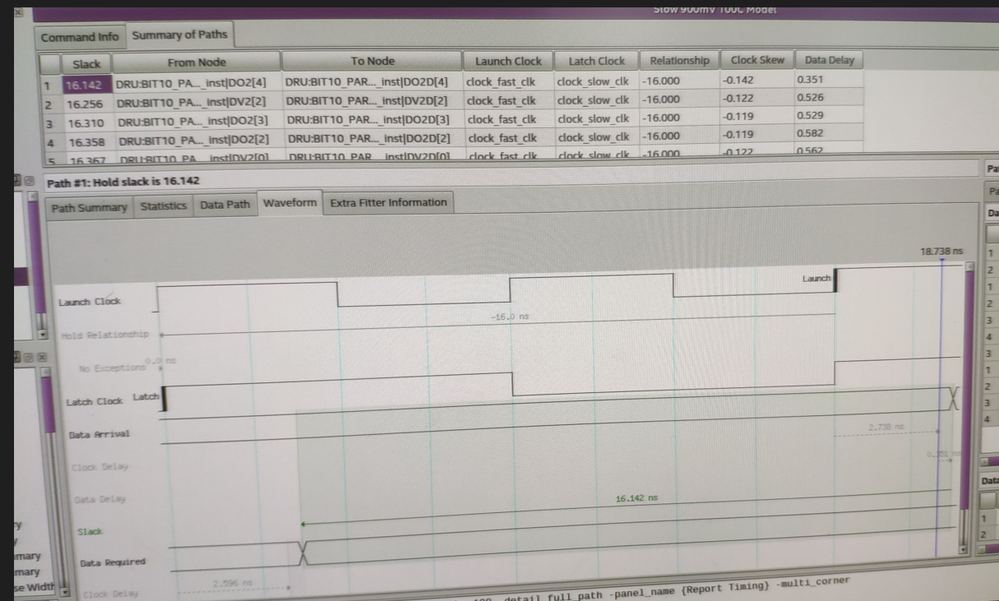Click the Data Required waveform label
999x601 pixels.
coord(112,562)
